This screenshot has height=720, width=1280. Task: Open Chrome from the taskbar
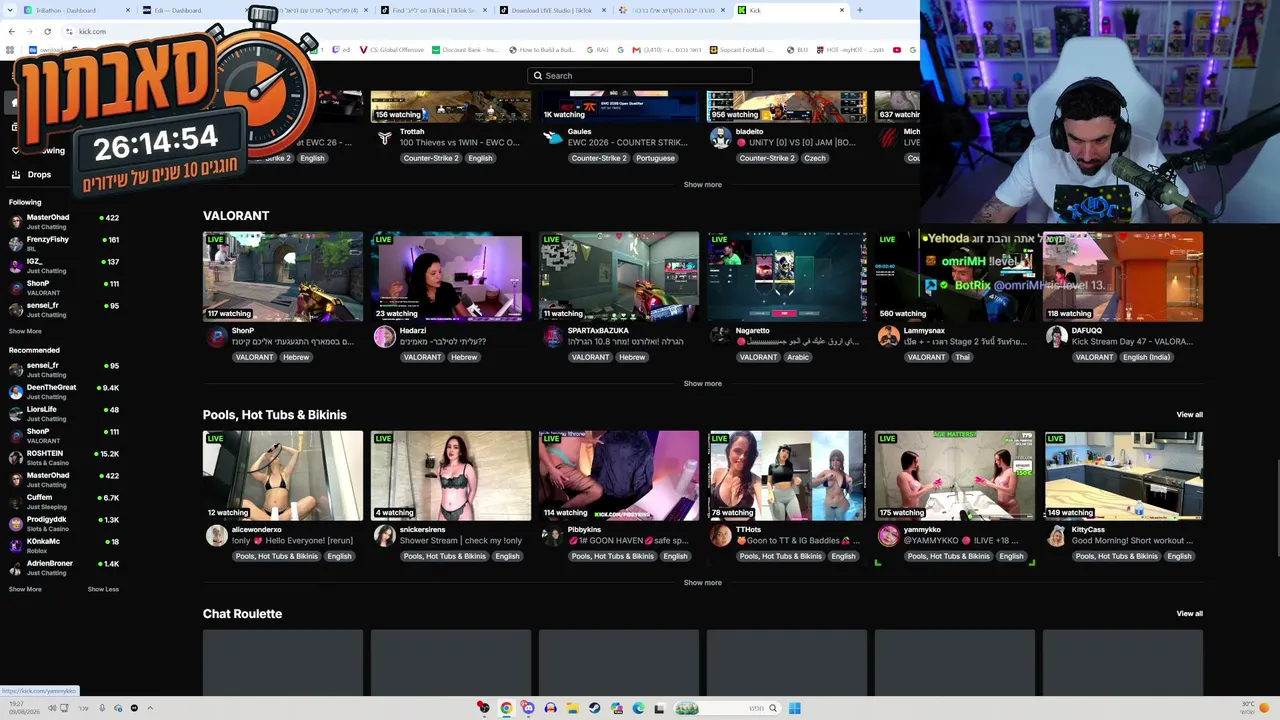click(x=506, y=708)
